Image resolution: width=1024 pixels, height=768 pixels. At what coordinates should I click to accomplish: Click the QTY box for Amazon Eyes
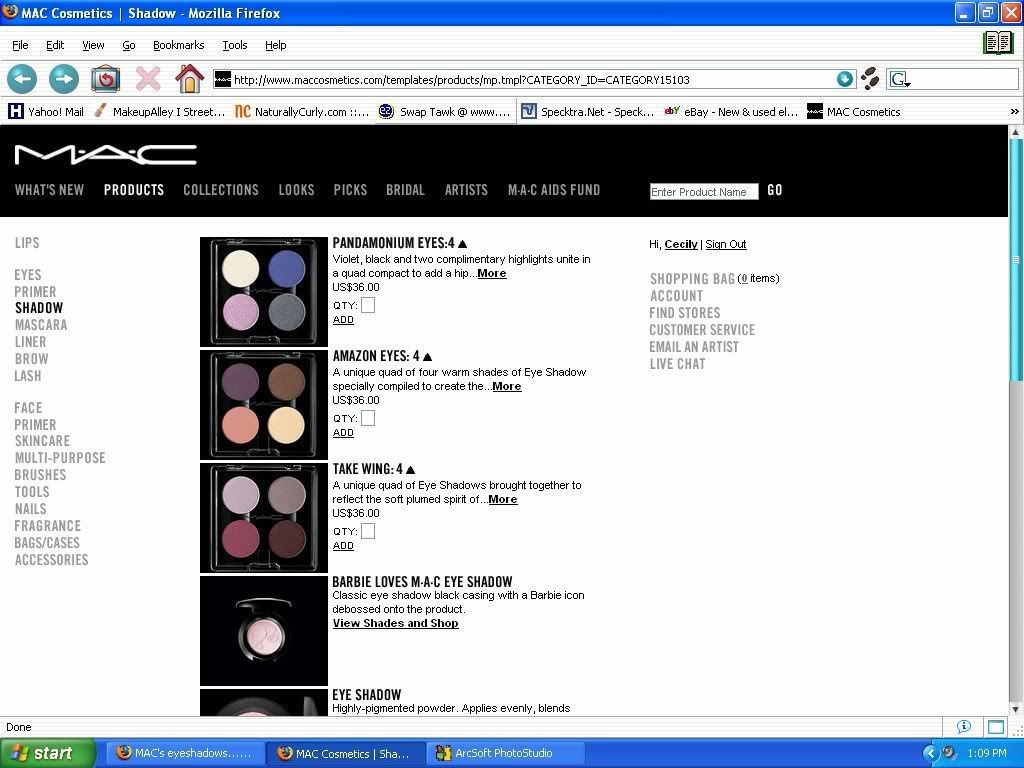(x=368, y=418)
